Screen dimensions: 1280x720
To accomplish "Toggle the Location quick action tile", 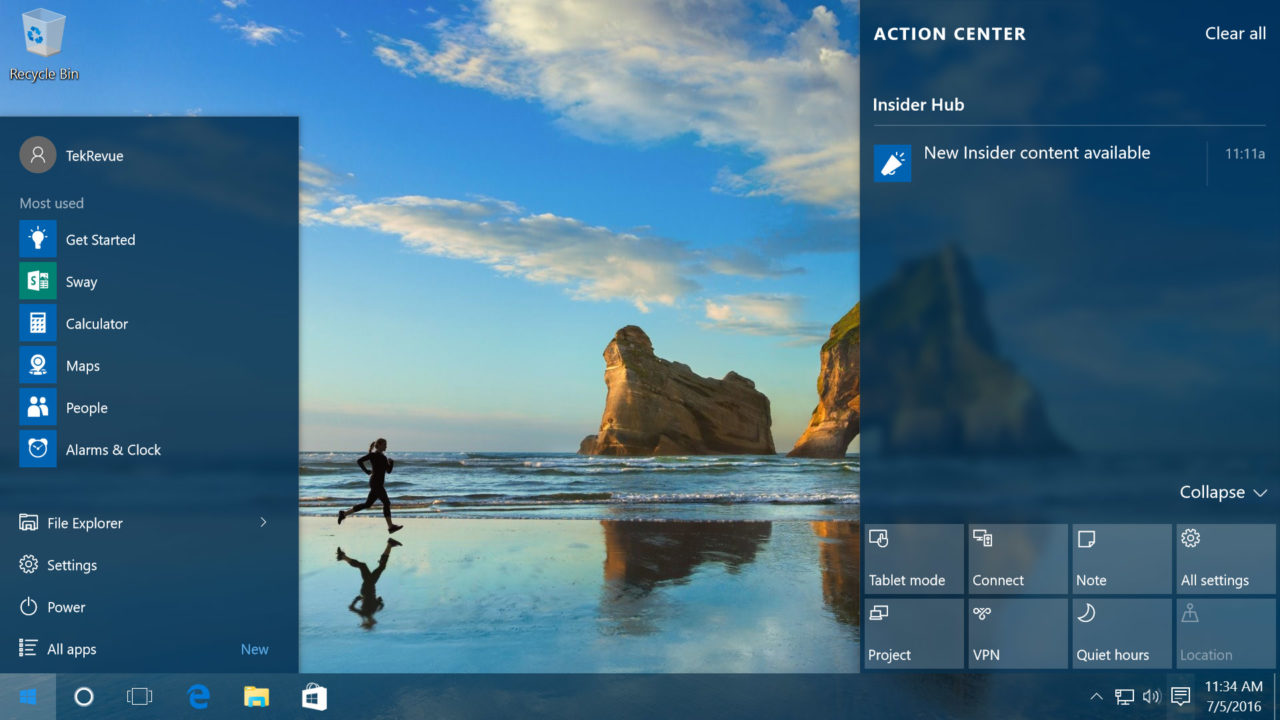I will (x=1226, y=634).
